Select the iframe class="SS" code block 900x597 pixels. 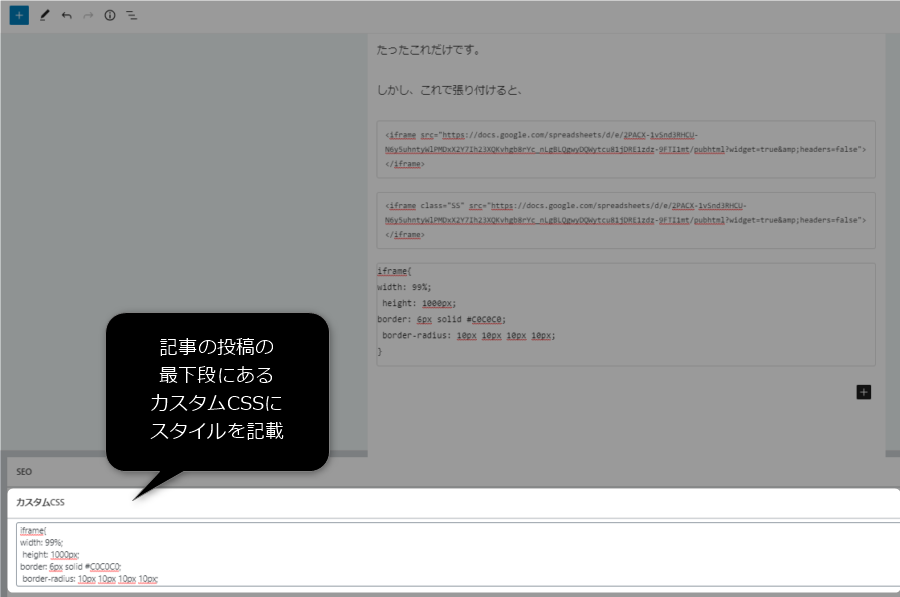click(x=626, y=220)
